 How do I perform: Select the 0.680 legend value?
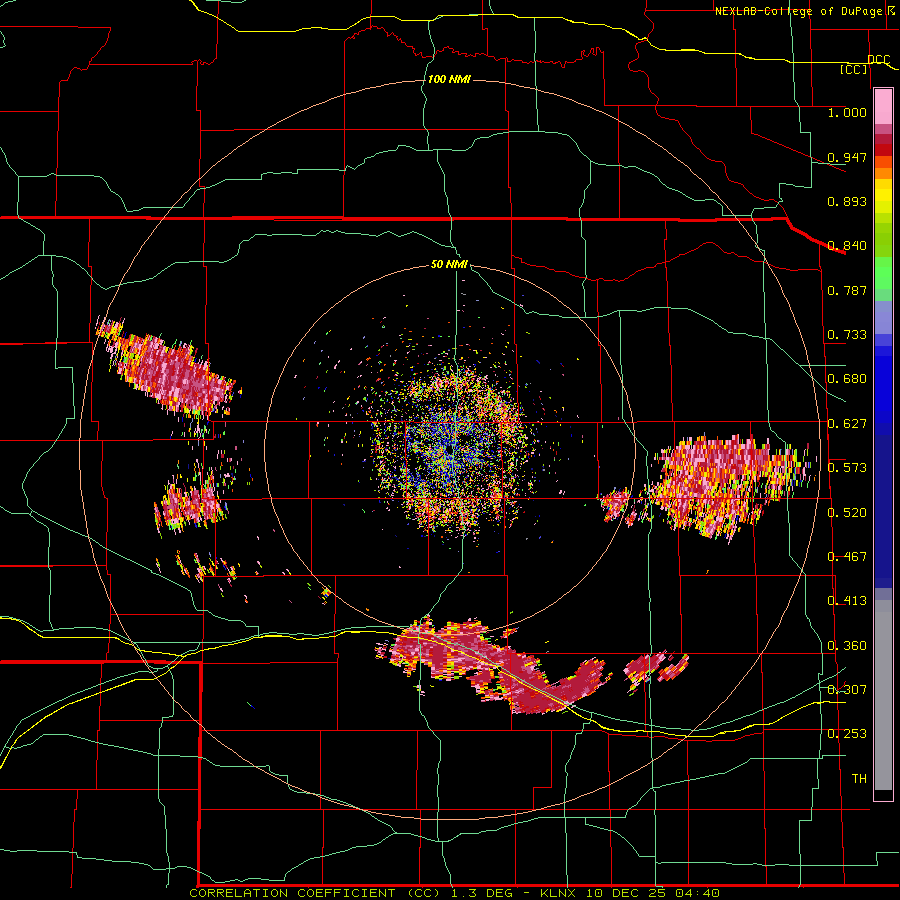(x=847, y=379)
